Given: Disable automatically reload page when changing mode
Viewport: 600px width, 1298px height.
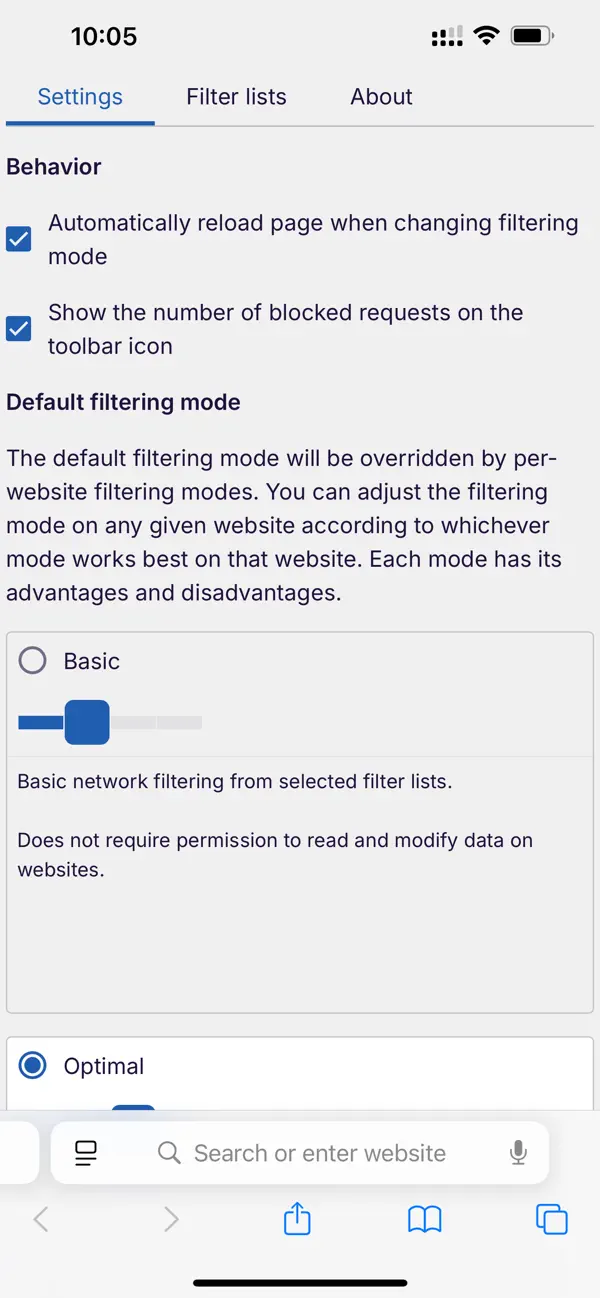Looking at the screenshot, I should [x=18, y=239].
